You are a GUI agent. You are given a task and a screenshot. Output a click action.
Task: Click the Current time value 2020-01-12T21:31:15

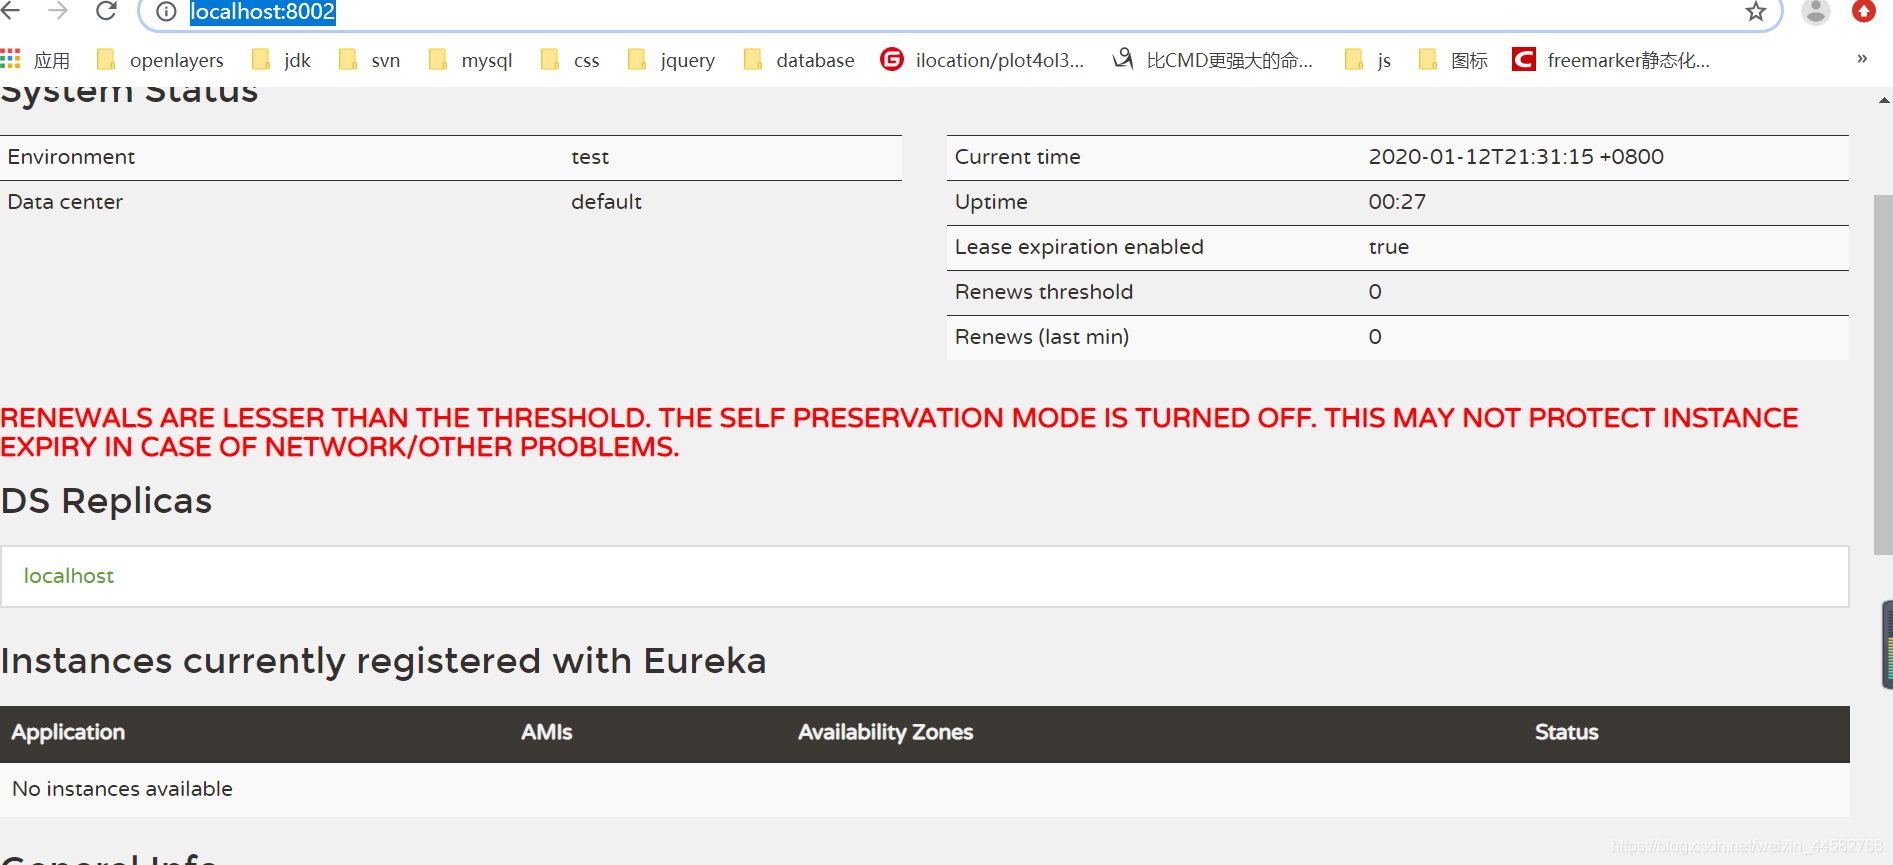click(1516, 157)
